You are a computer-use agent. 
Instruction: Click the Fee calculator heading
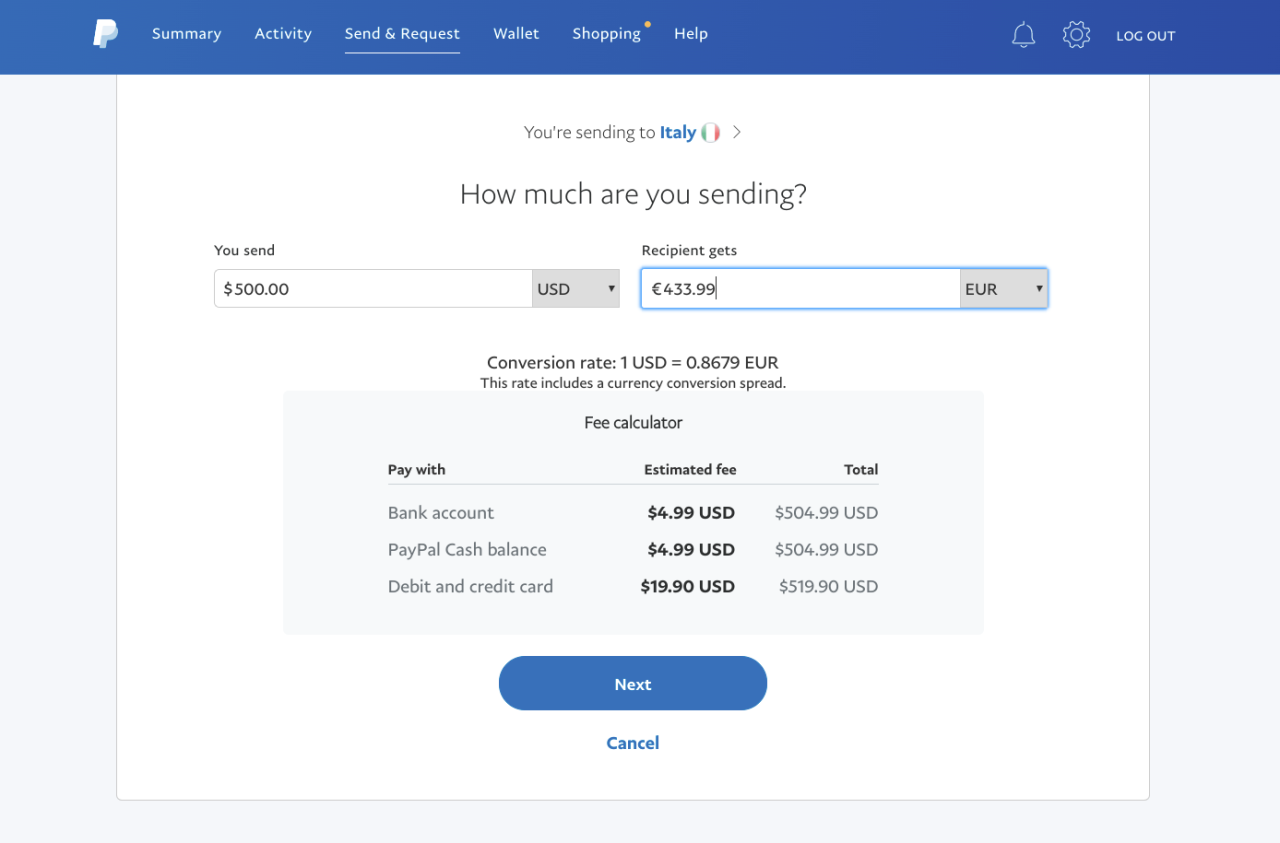click(633, 423)
